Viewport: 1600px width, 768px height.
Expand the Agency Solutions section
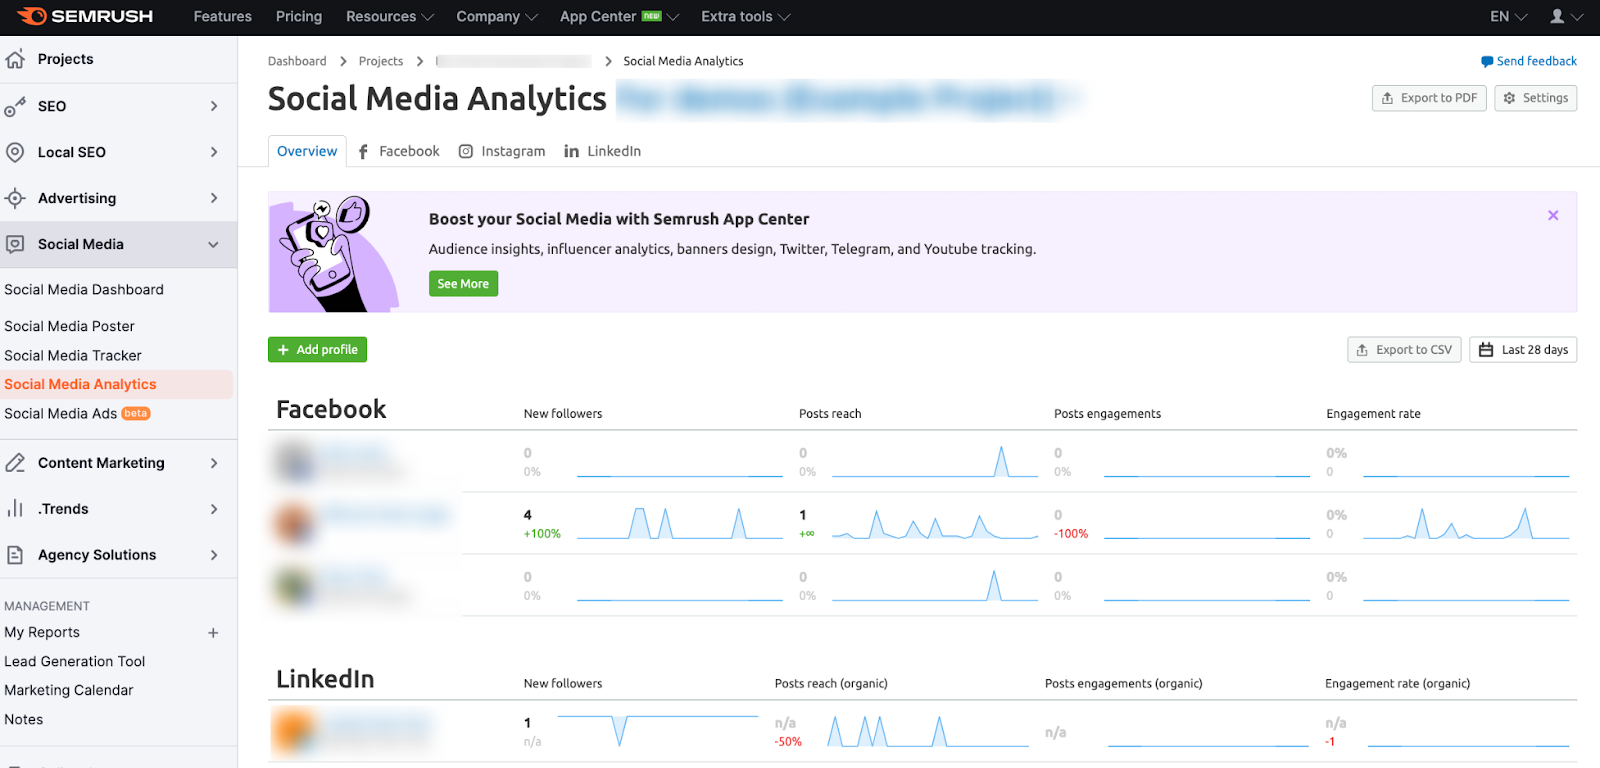[214, 555]
